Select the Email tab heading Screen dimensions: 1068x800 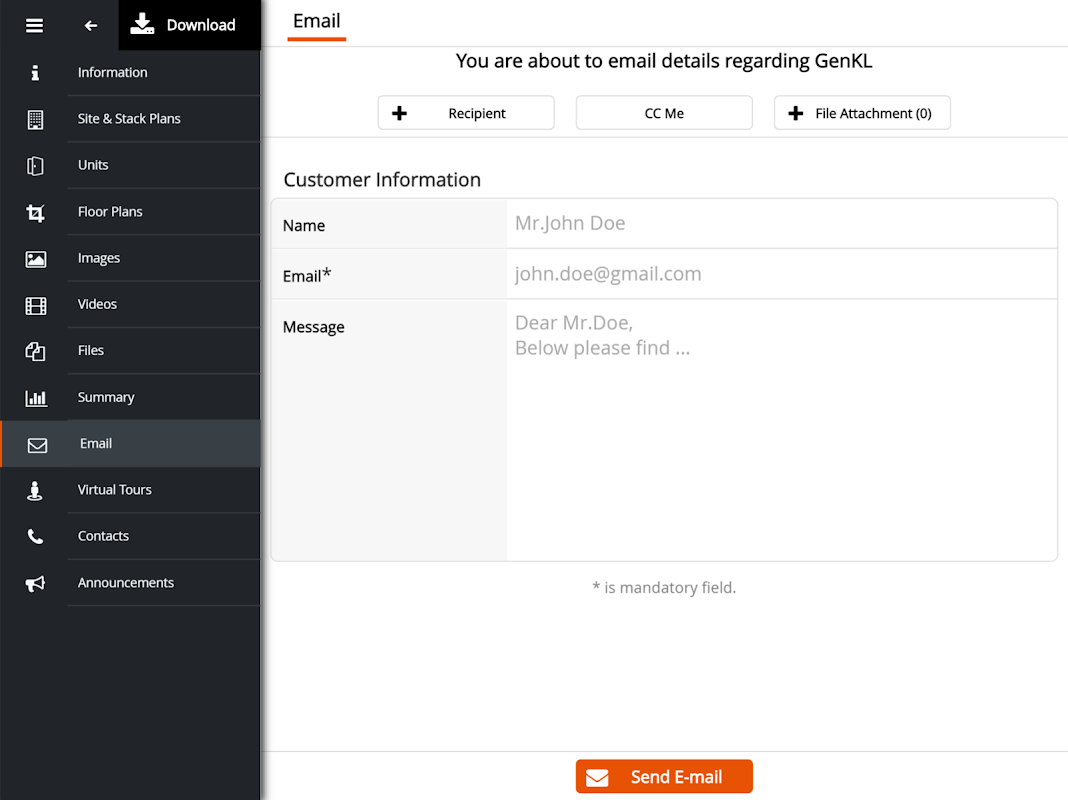click(x=316, y=21)
